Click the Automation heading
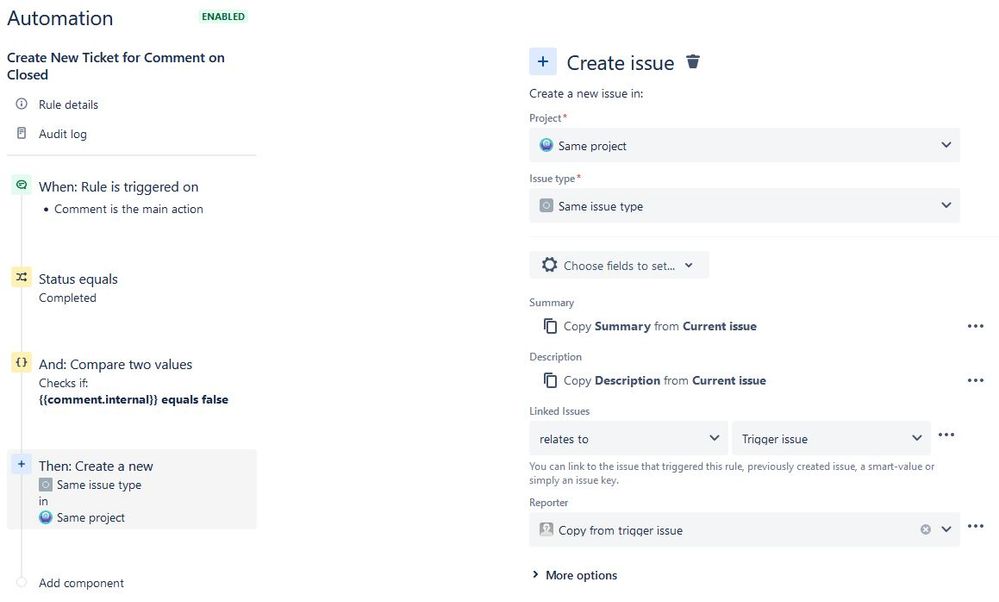This screenshot has height=602, width=999. (60, 18)
